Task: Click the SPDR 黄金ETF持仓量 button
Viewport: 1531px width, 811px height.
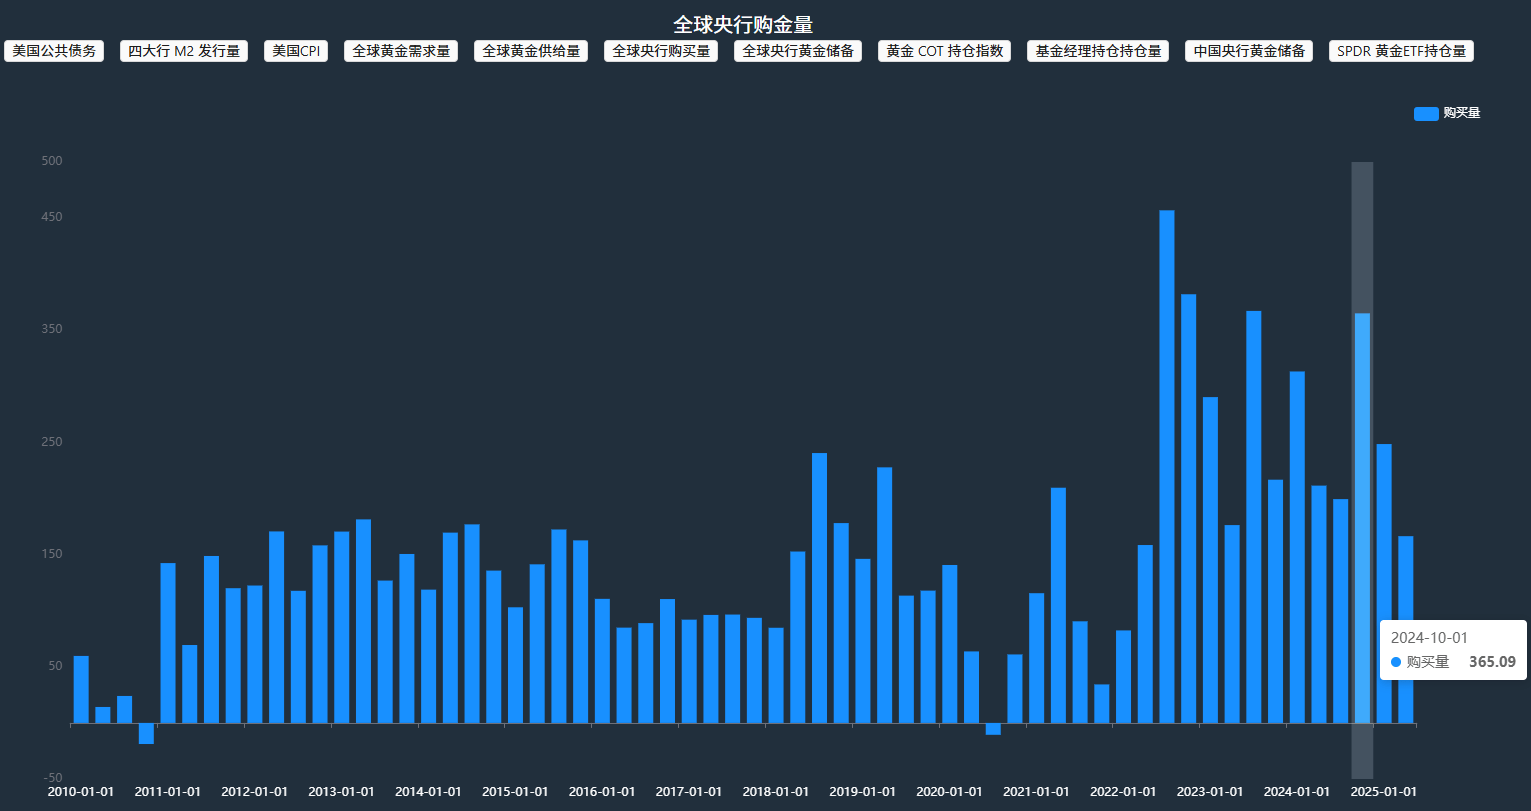Action: pyautogui.click(x=1401, y=51)
